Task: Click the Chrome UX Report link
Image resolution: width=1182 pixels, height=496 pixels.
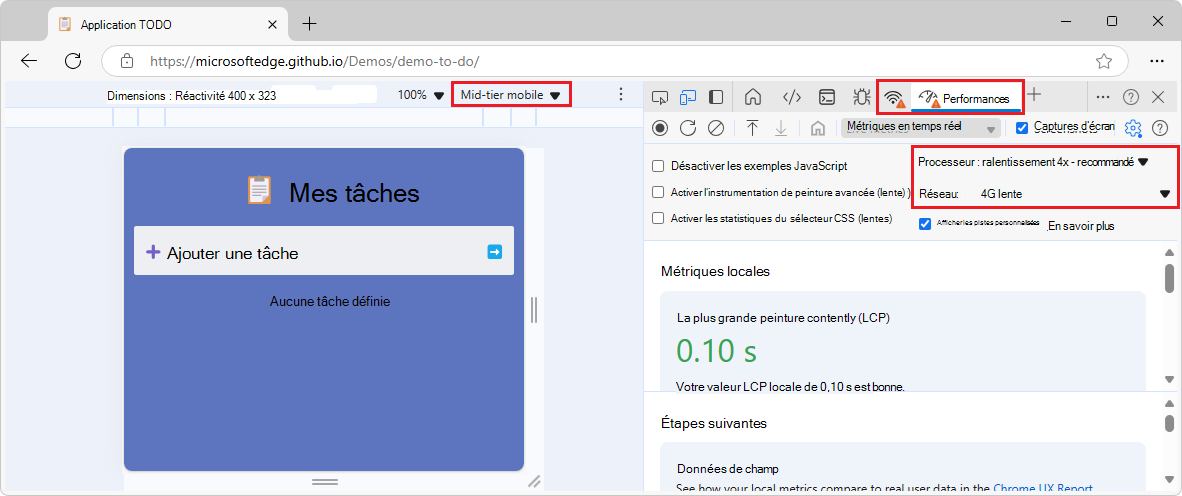Action: (1043, 488)
